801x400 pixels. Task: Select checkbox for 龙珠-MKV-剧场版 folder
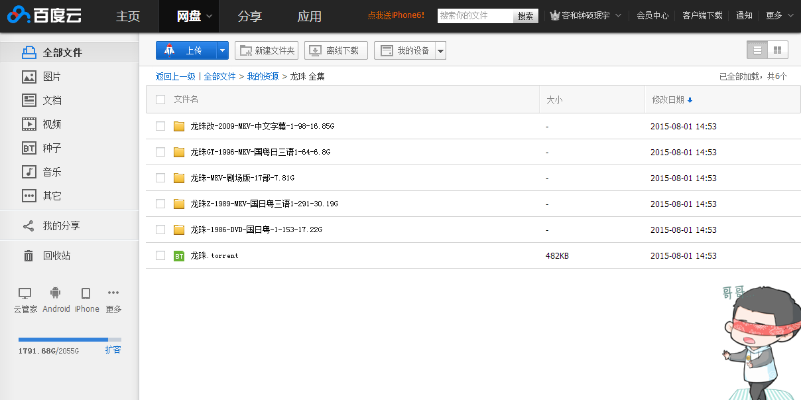(160, 178)
